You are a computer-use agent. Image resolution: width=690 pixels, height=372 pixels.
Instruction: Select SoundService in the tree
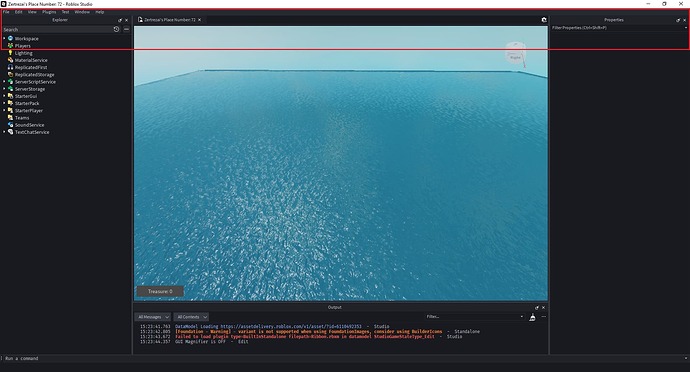29,125
